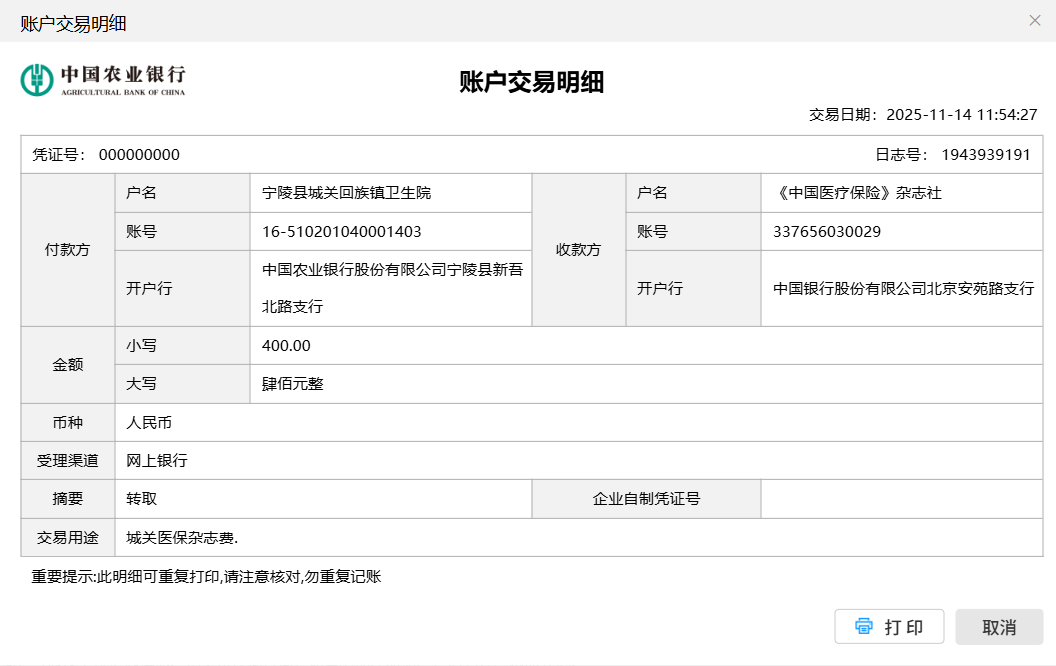
Task: Click the 人民币 currency value
Action: [149, 423]
